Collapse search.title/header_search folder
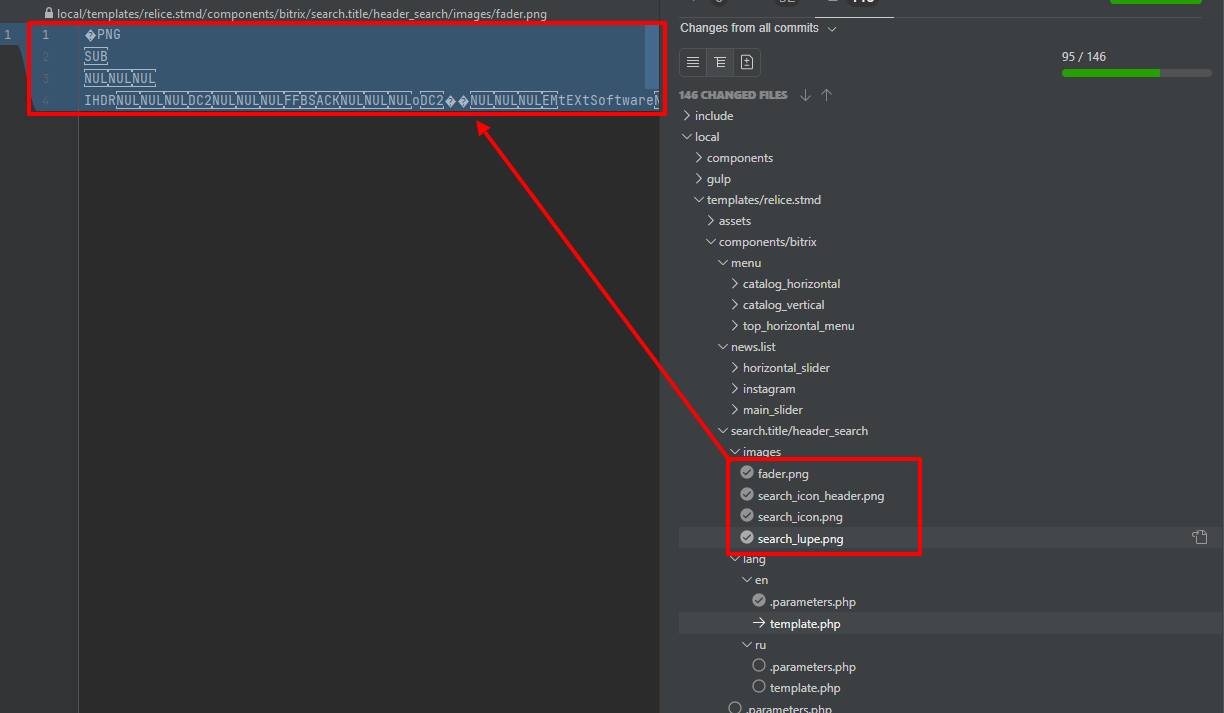The image size is (1224, 713). click(722, 431)
